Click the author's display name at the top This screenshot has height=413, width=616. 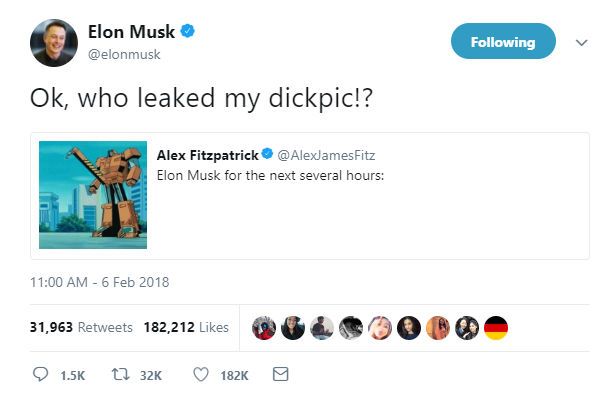click(x=138, y=32)
